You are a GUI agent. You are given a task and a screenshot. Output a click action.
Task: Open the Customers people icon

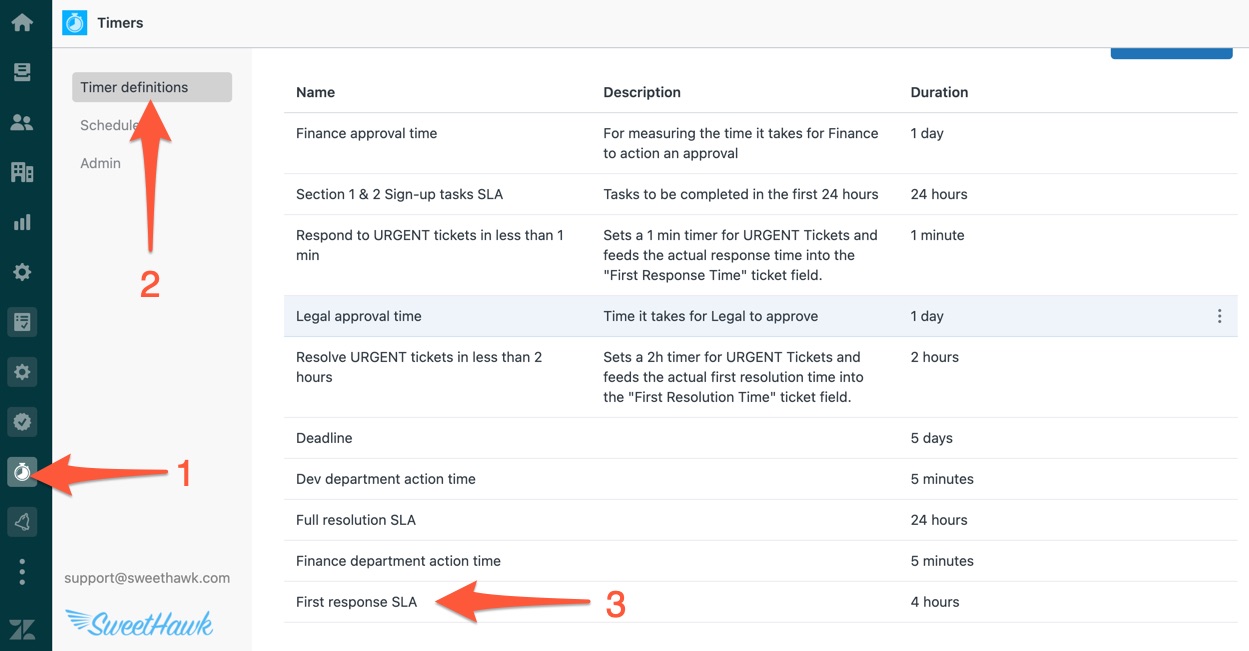22,122
